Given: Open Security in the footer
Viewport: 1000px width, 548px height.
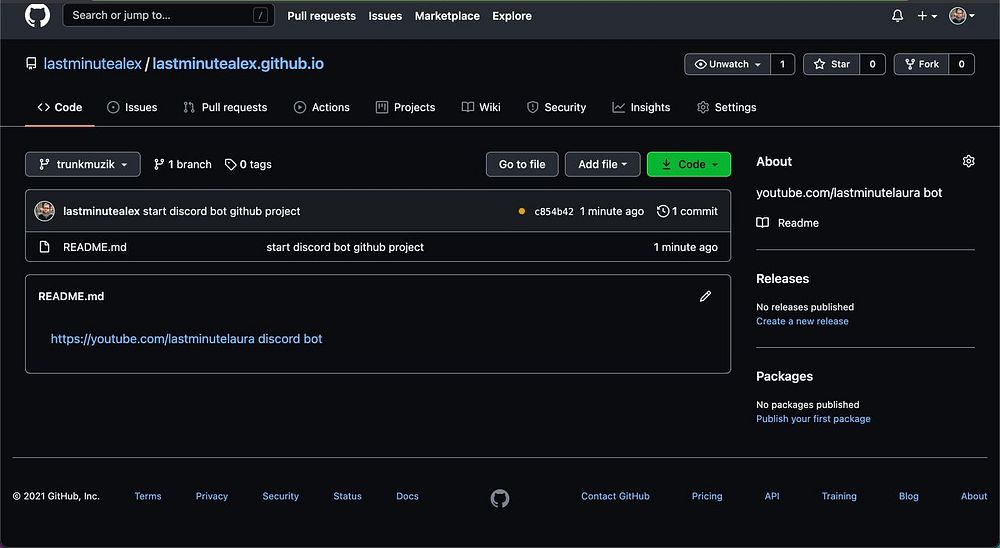Looking at the screenshot, I should pos(281,496).
